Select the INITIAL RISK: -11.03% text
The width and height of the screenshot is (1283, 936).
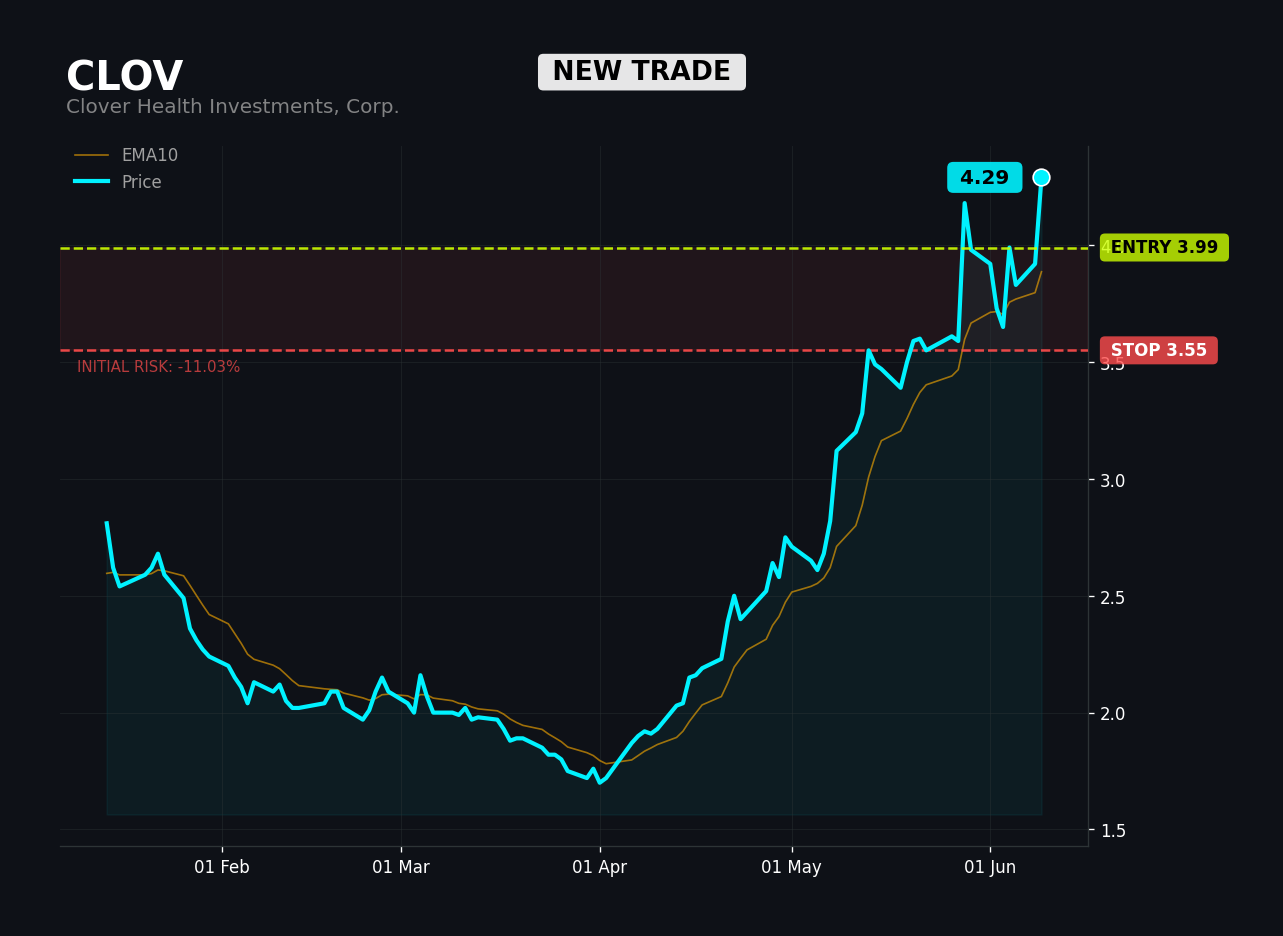click(x=159, y=367)
